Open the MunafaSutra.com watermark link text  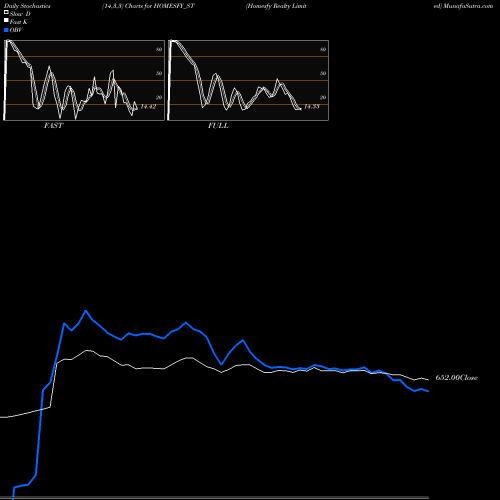click(468, 6)
